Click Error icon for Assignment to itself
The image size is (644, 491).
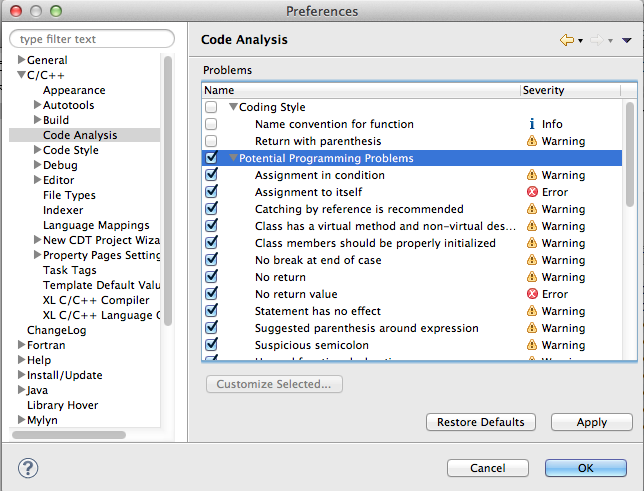532,192
